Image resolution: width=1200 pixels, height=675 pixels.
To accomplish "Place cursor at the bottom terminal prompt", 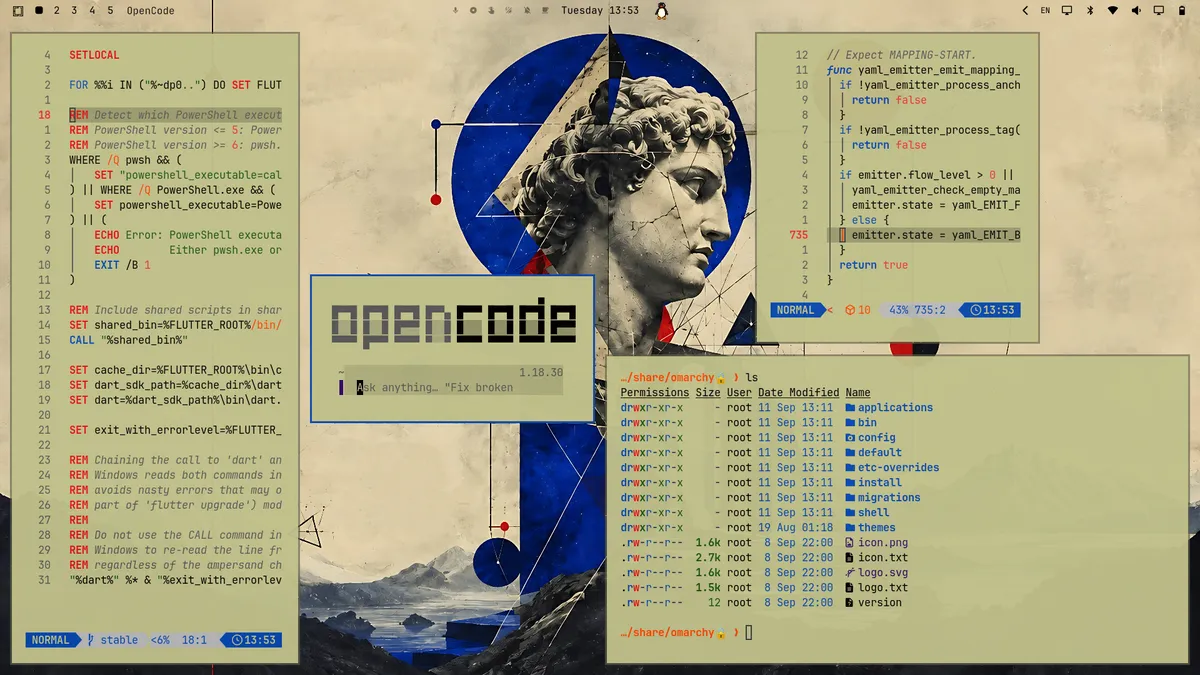I will click(x=748, y=632).
